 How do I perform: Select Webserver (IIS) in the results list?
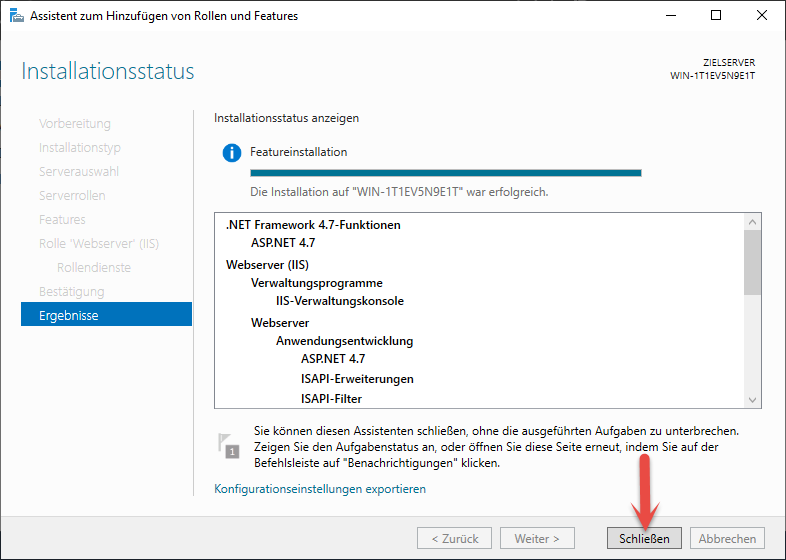[x=267, y=265]
